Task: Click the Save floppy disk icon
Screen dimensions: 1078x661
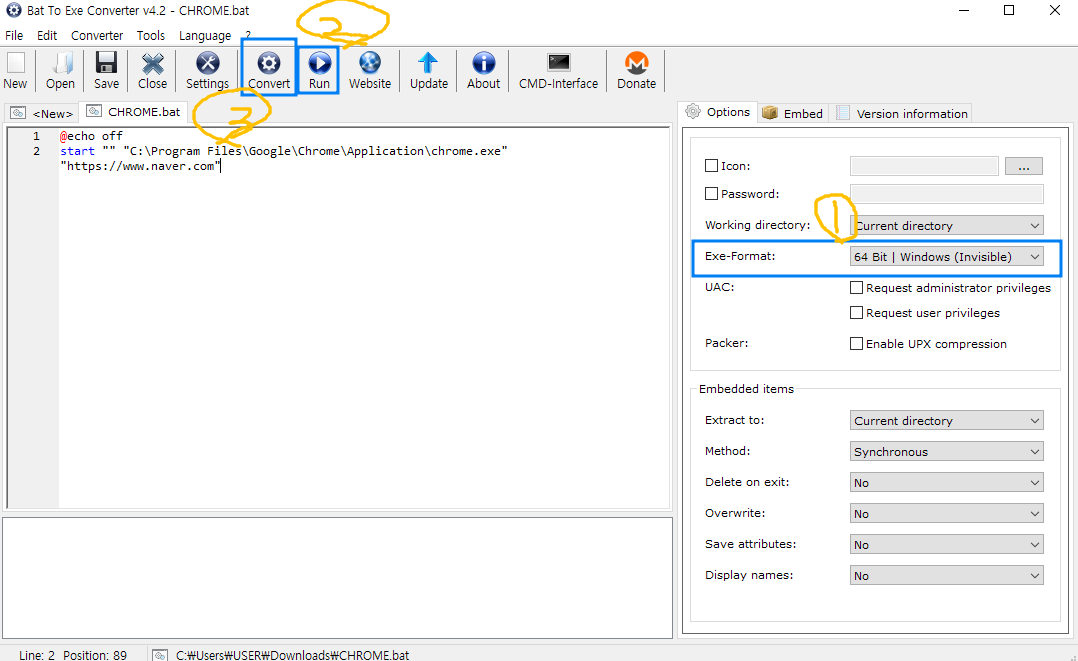Action: 107,63
